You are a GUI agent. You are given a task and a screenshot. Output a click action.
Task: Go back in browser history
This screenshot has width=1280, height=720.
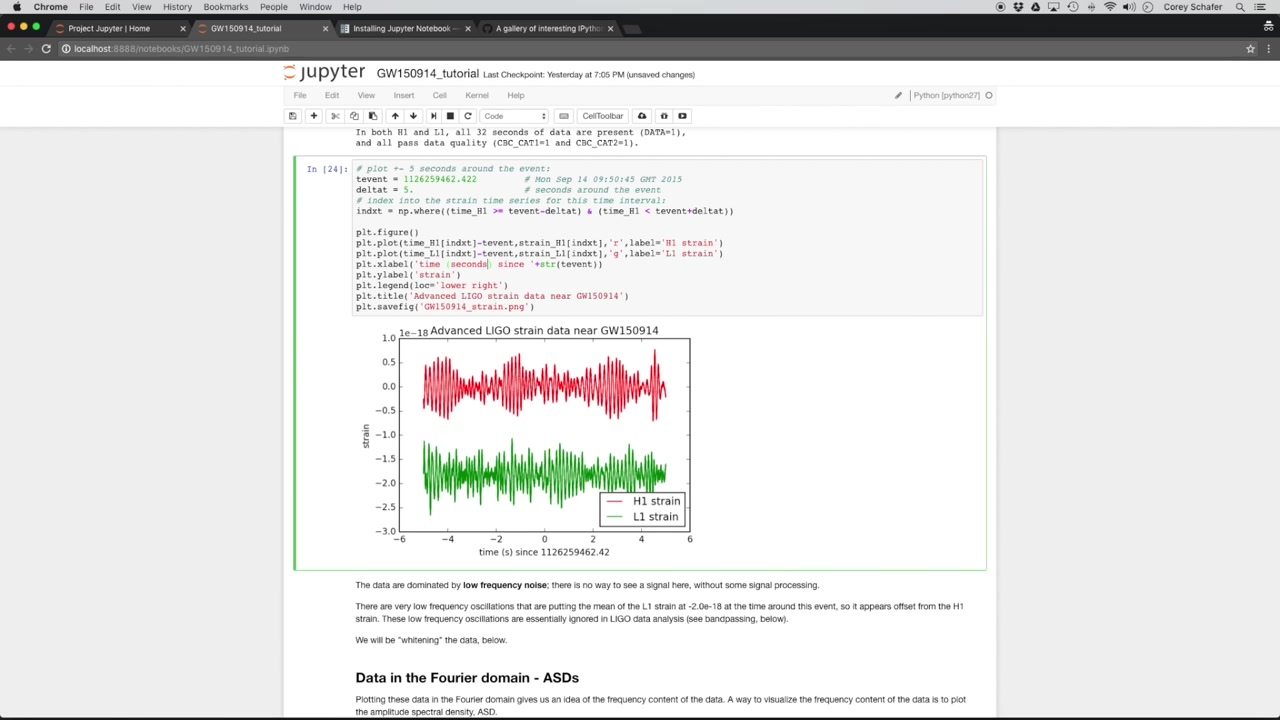coord(11,48)
